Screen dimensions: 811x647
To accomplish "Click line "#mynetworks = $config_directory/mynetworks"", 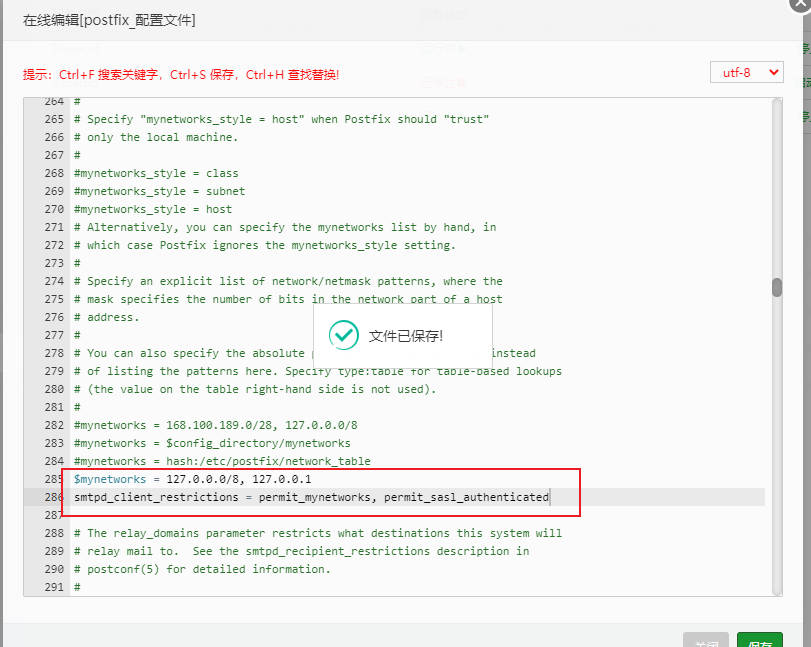I will pyautogui.click(x=212, y=443).
